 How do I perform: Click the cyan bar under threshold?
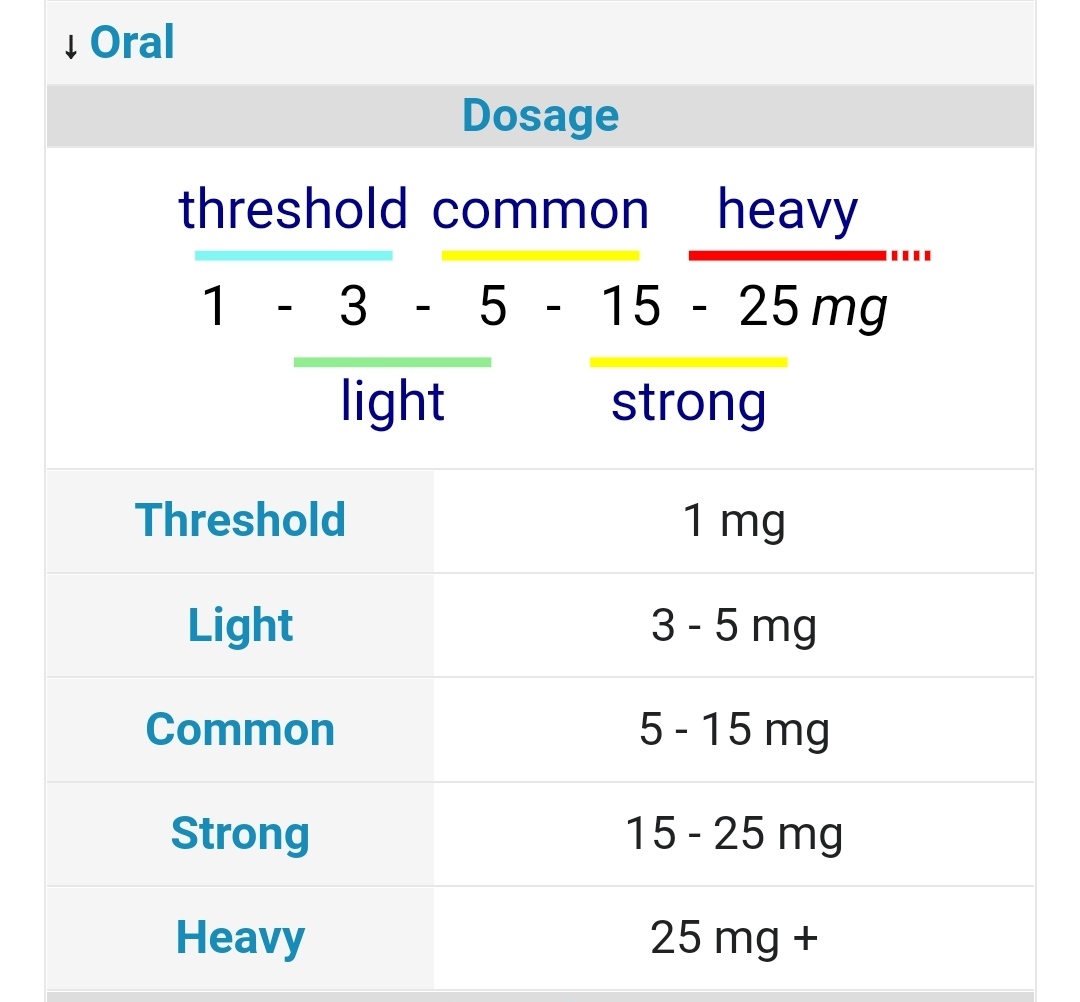click(293, 256)
